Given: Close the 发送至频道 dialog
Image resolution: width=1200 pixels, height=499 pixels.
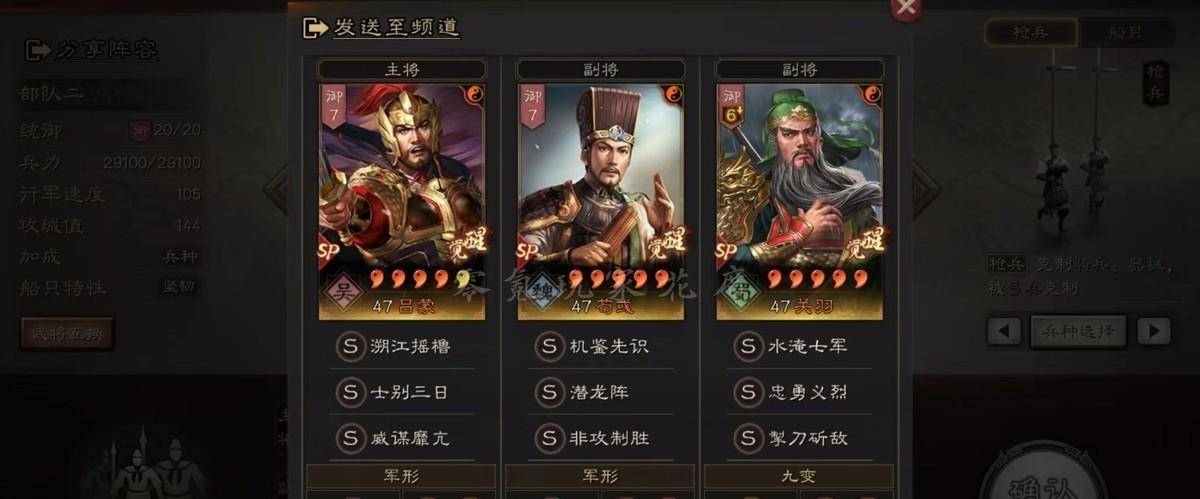Looking at the screenshot, I should (906, 8).
